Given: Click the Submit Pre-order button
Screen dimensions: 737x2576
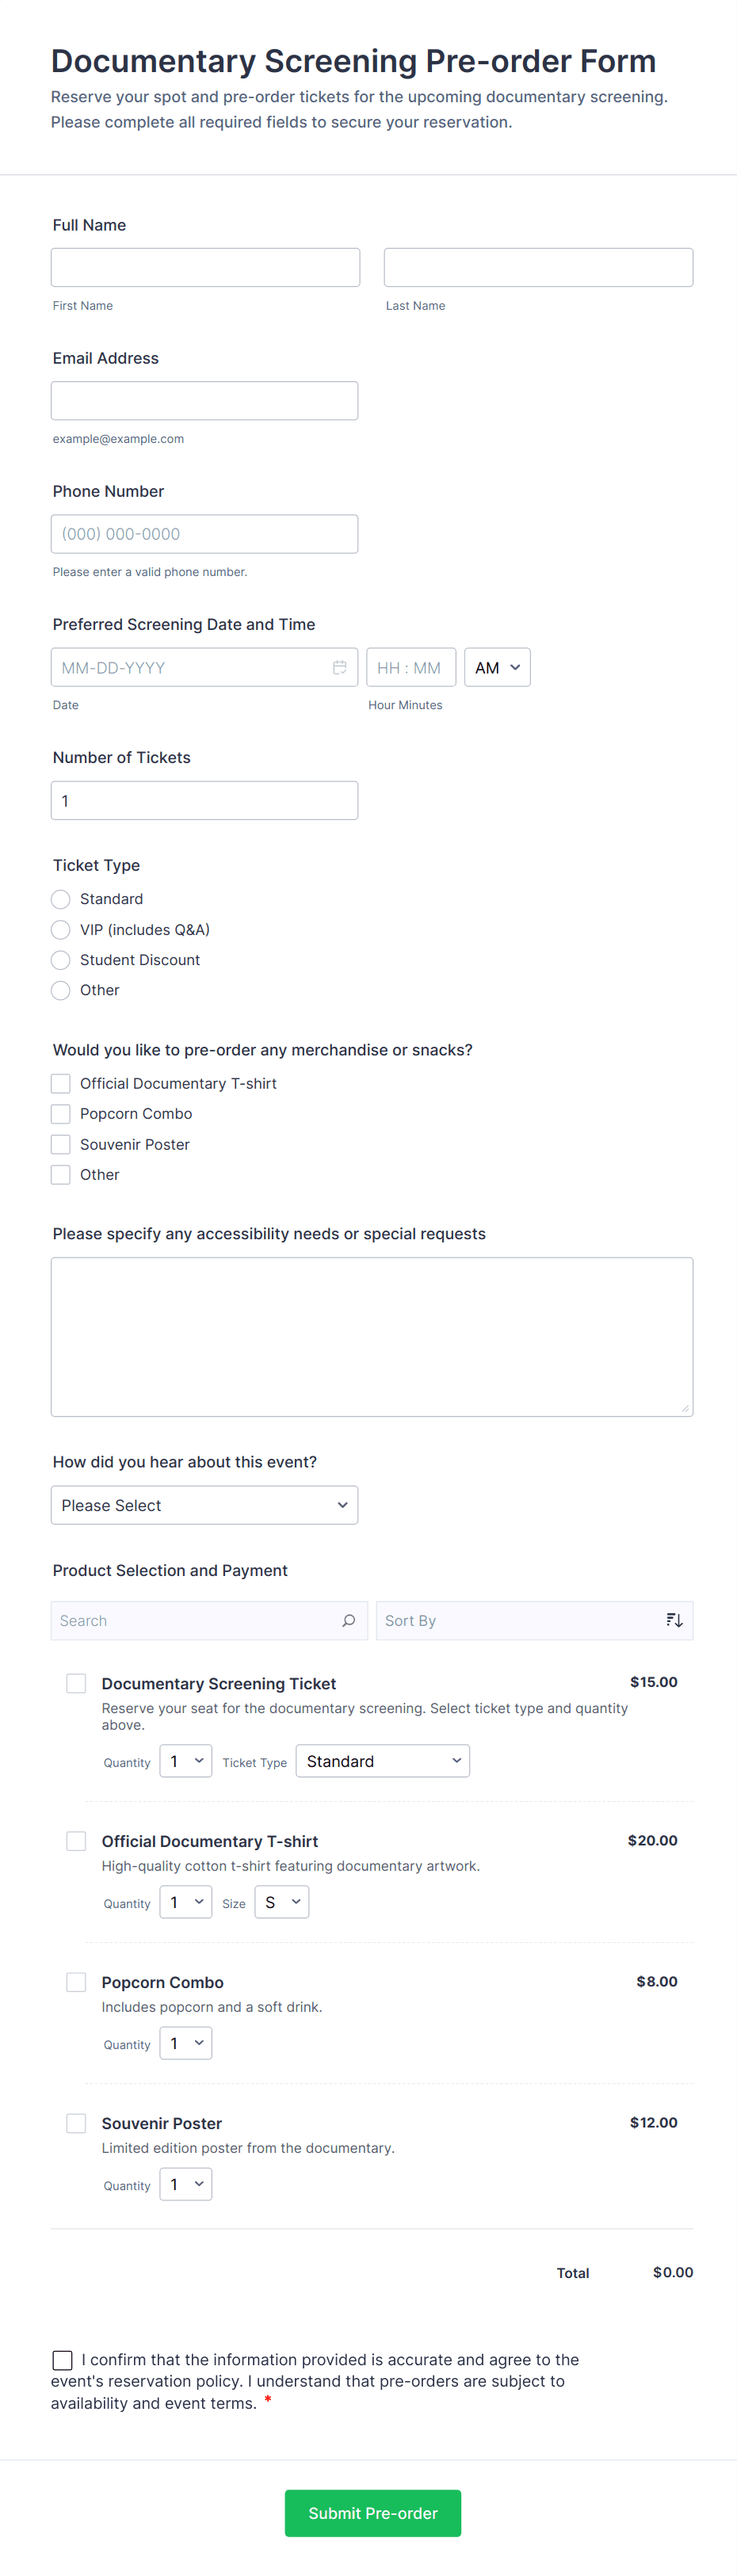Looking at the screenshot, I should click(372, 2513).
